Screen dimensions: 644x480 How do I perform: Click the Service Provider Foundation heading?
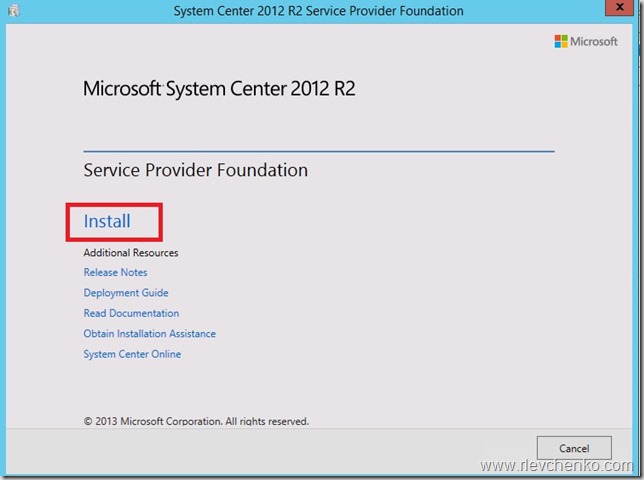[x=195, y=170]
